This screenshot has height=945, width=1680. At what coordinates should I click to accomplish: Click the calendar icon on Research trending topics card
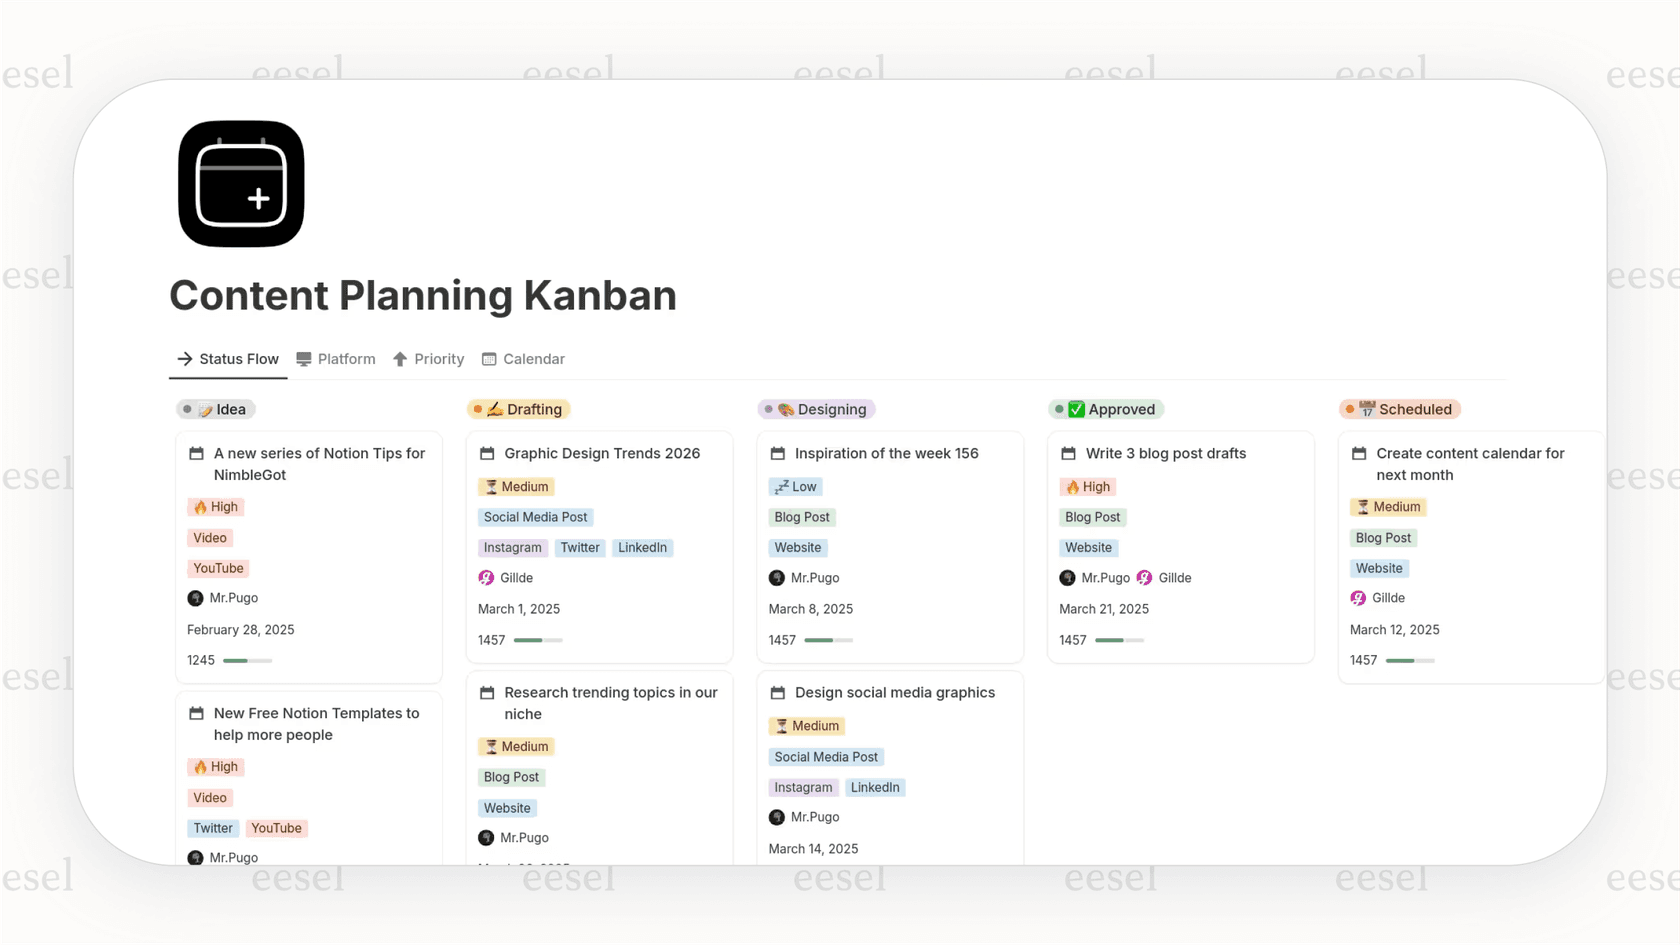point(487,692)
